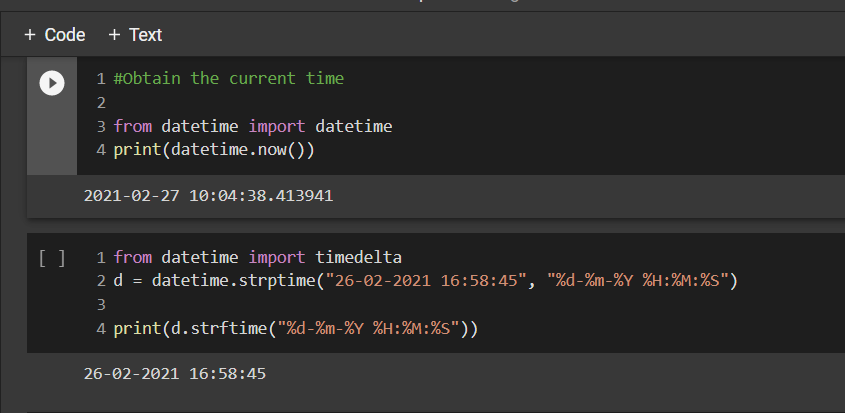This screenshot has width=845, height=413.
Task: Click the "26-02-2021 16:58:45" string literal
Action: point(428,281)
